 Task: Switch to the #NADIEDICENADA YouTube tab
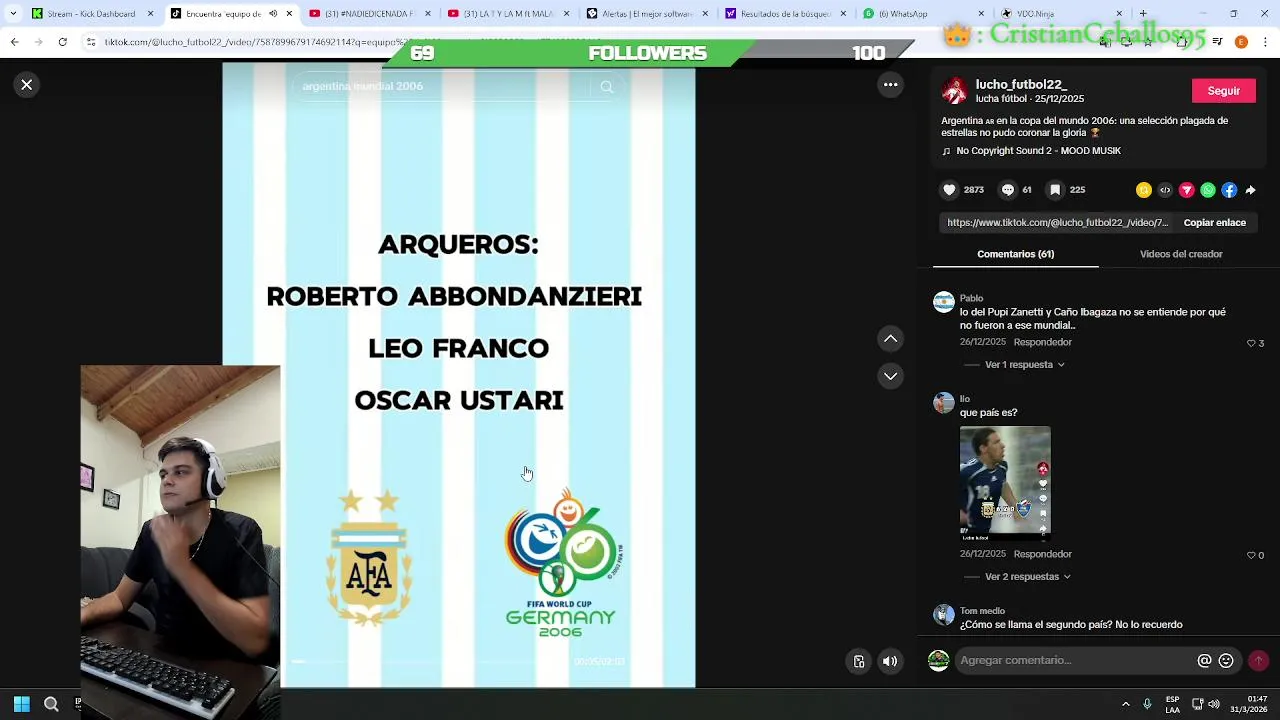367,14
